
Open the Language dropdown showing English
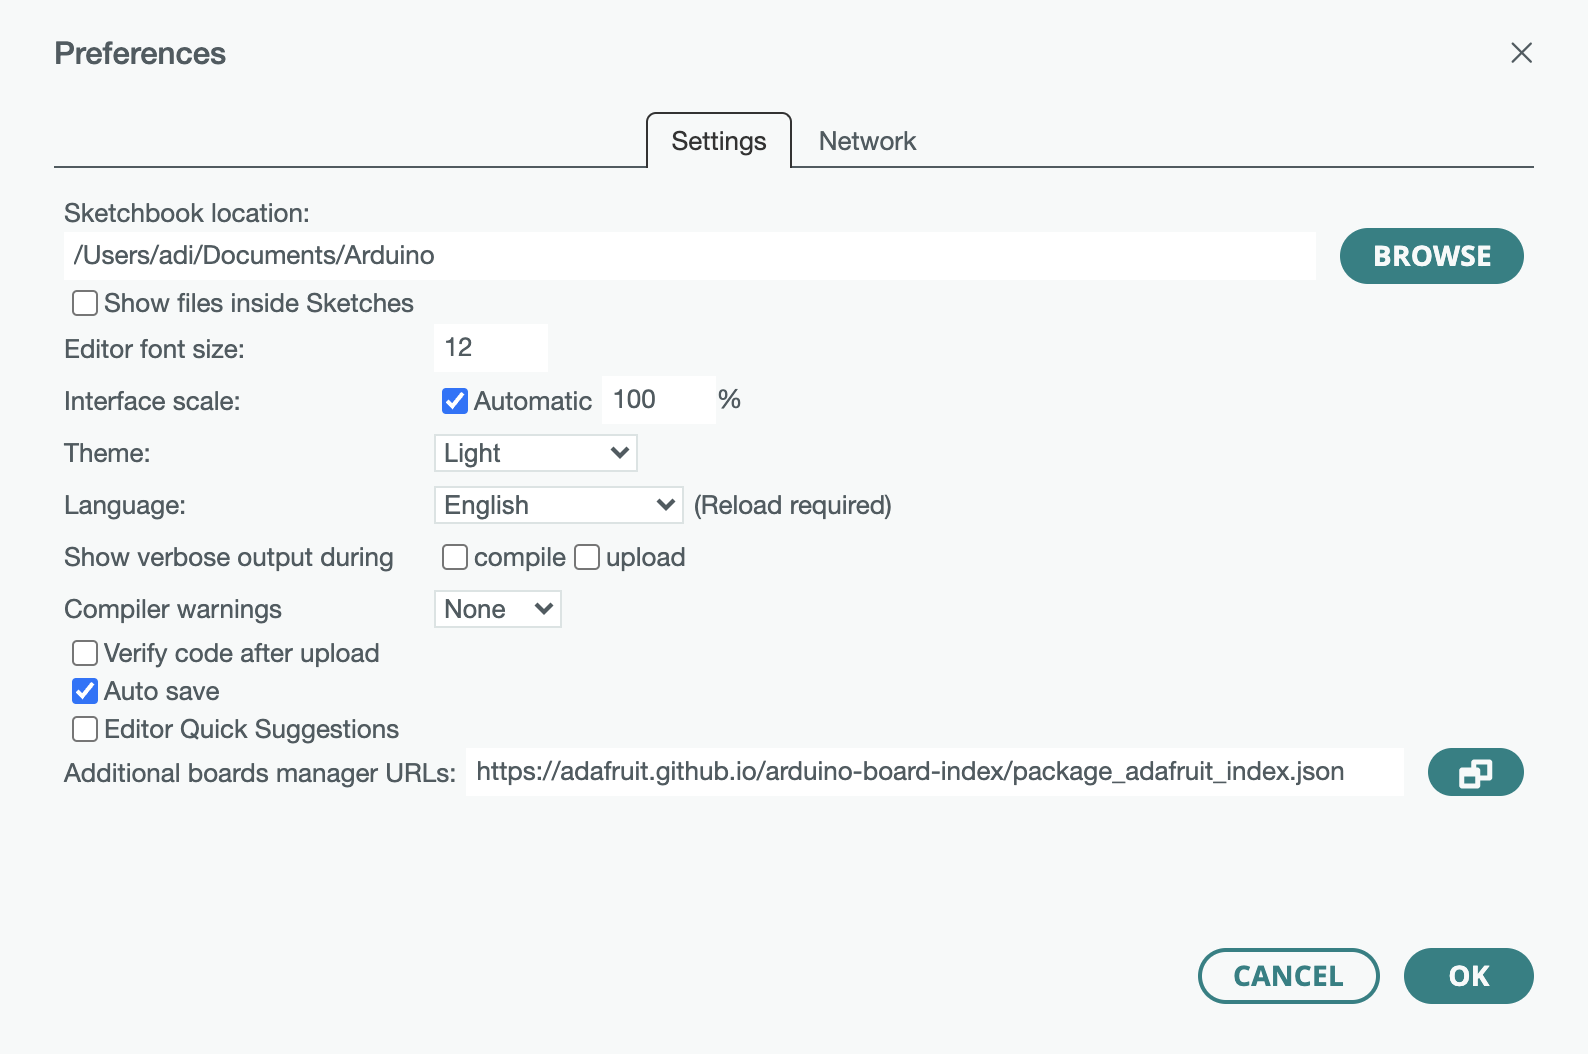[559, 505]
